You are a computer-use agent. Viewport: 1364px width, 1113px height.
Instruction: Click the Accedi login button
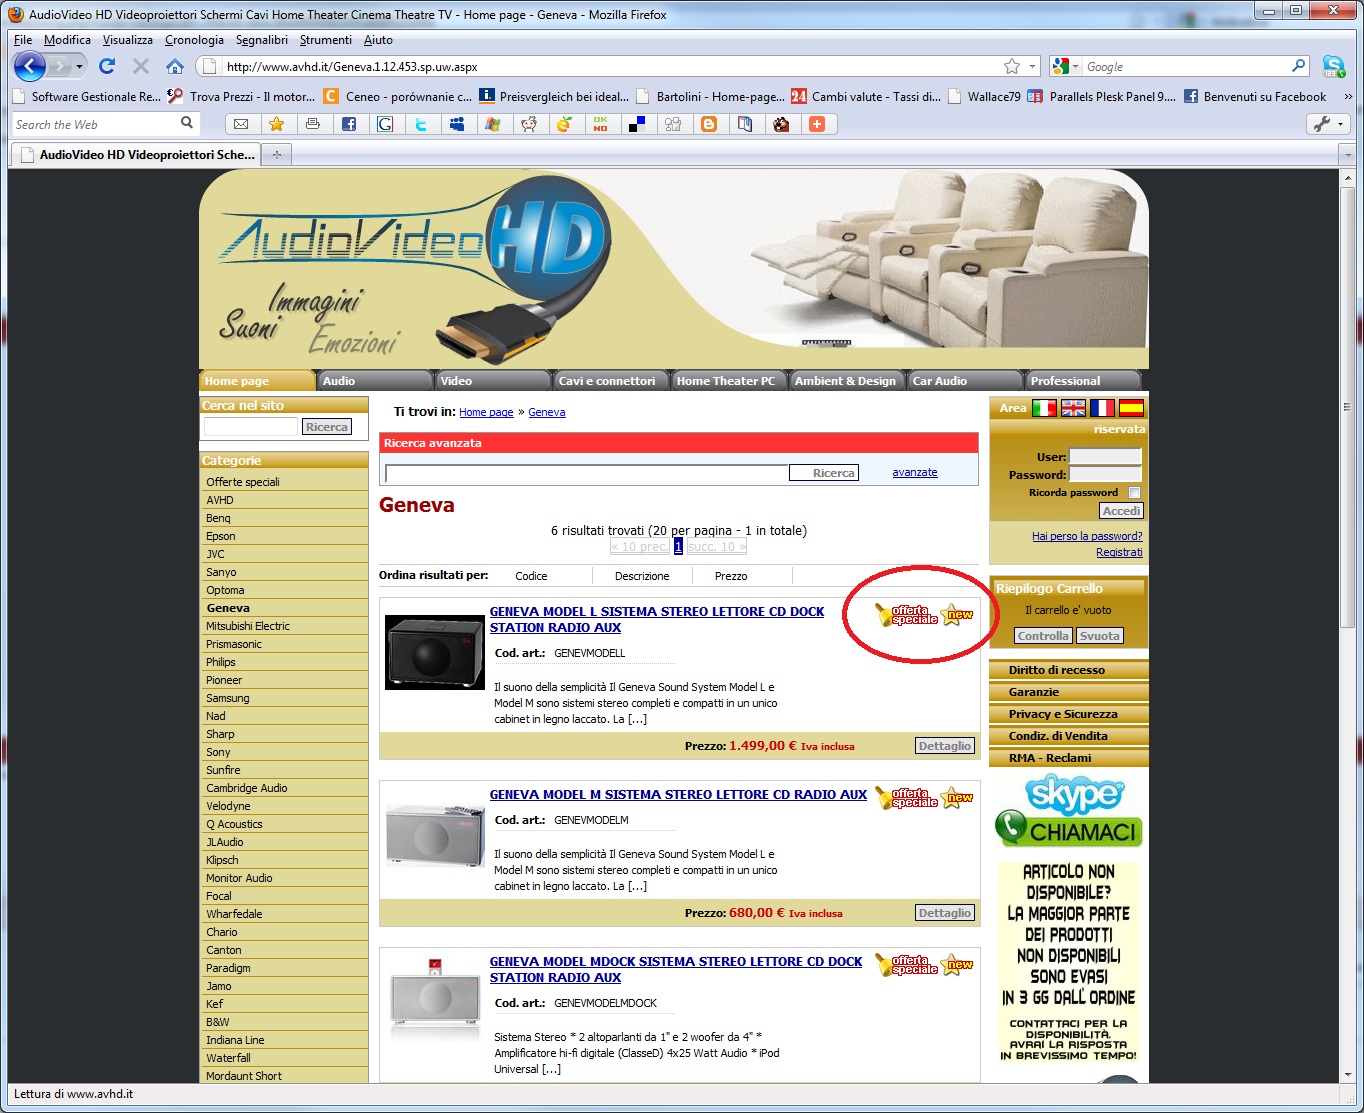(x=1121, y=511)
